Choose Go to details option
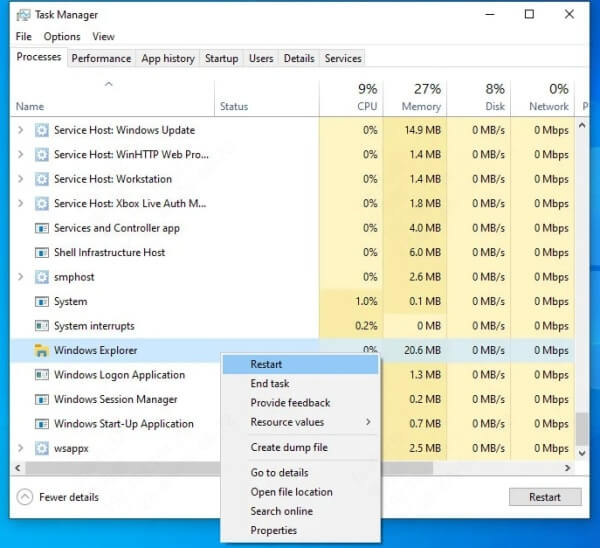 point(301,473)
